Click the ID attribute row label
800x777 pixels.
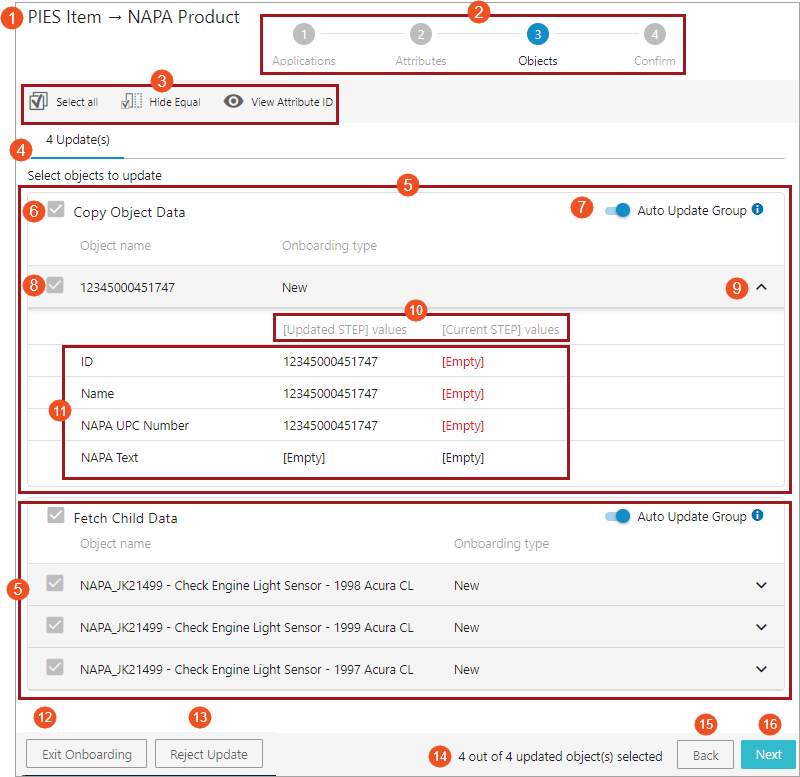point(87,362)
